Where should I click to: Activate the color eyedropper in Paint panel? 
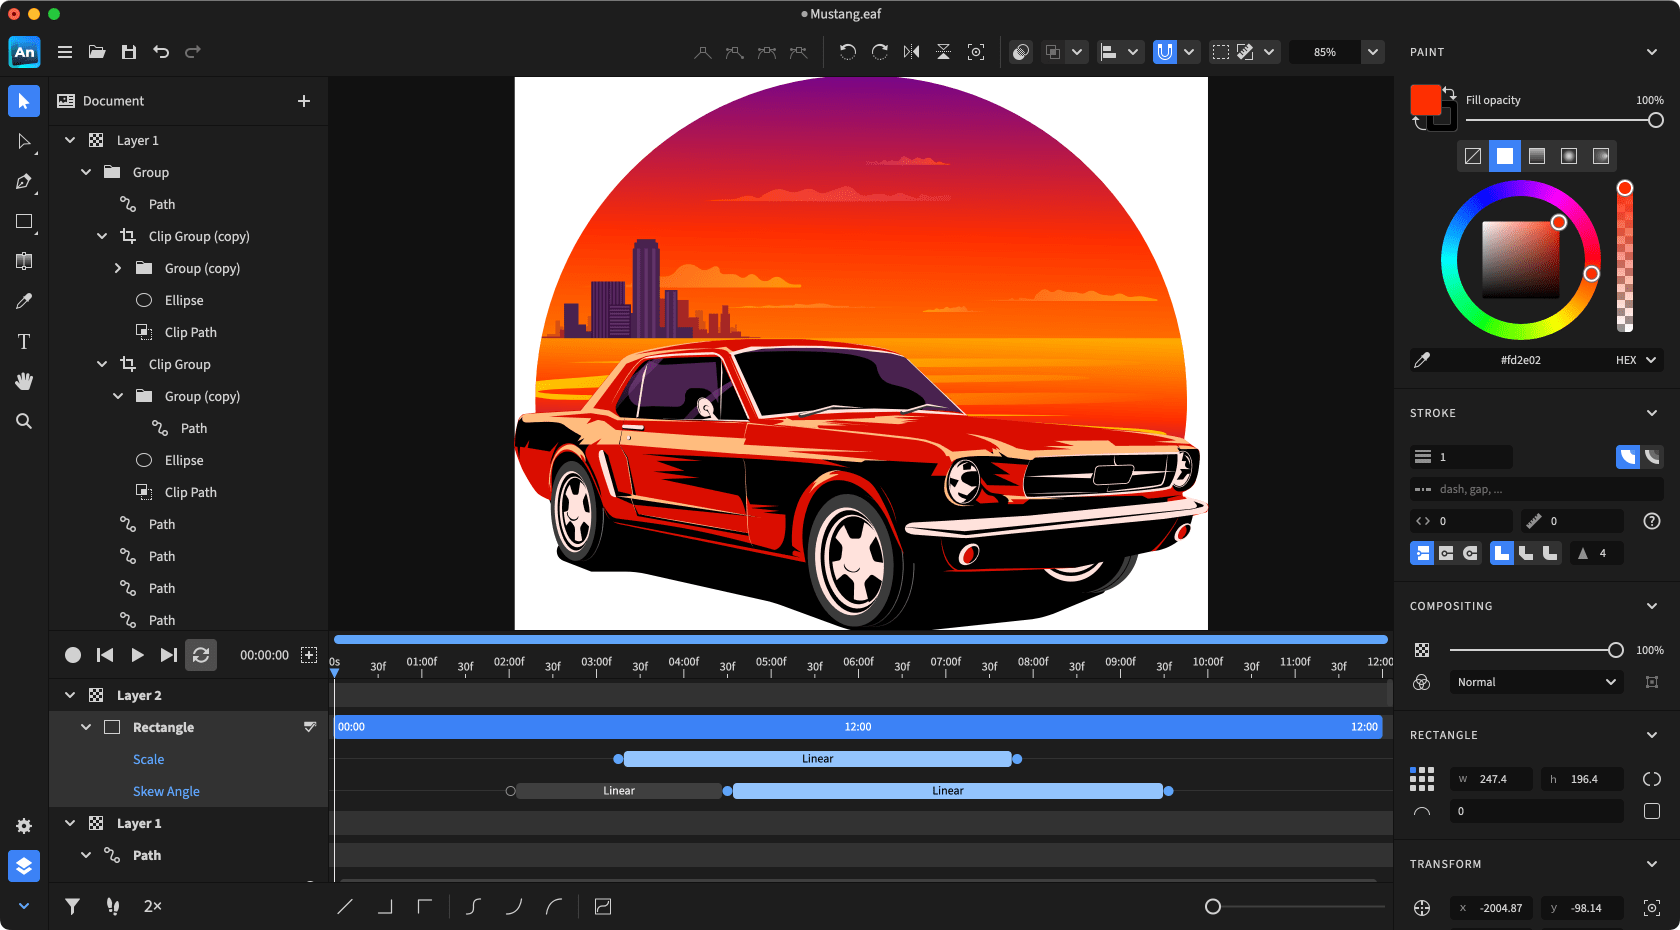pyautogui.click(x=1422, y=360)
